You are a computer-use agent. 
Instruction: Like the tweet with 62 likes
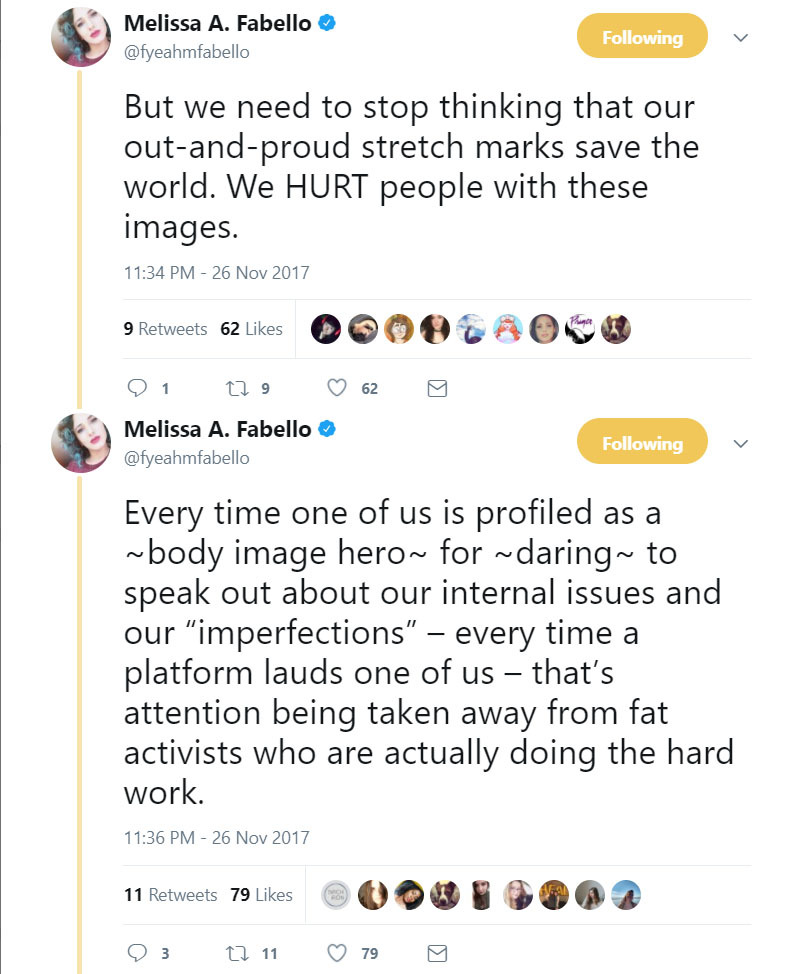[x=337, y=389]
